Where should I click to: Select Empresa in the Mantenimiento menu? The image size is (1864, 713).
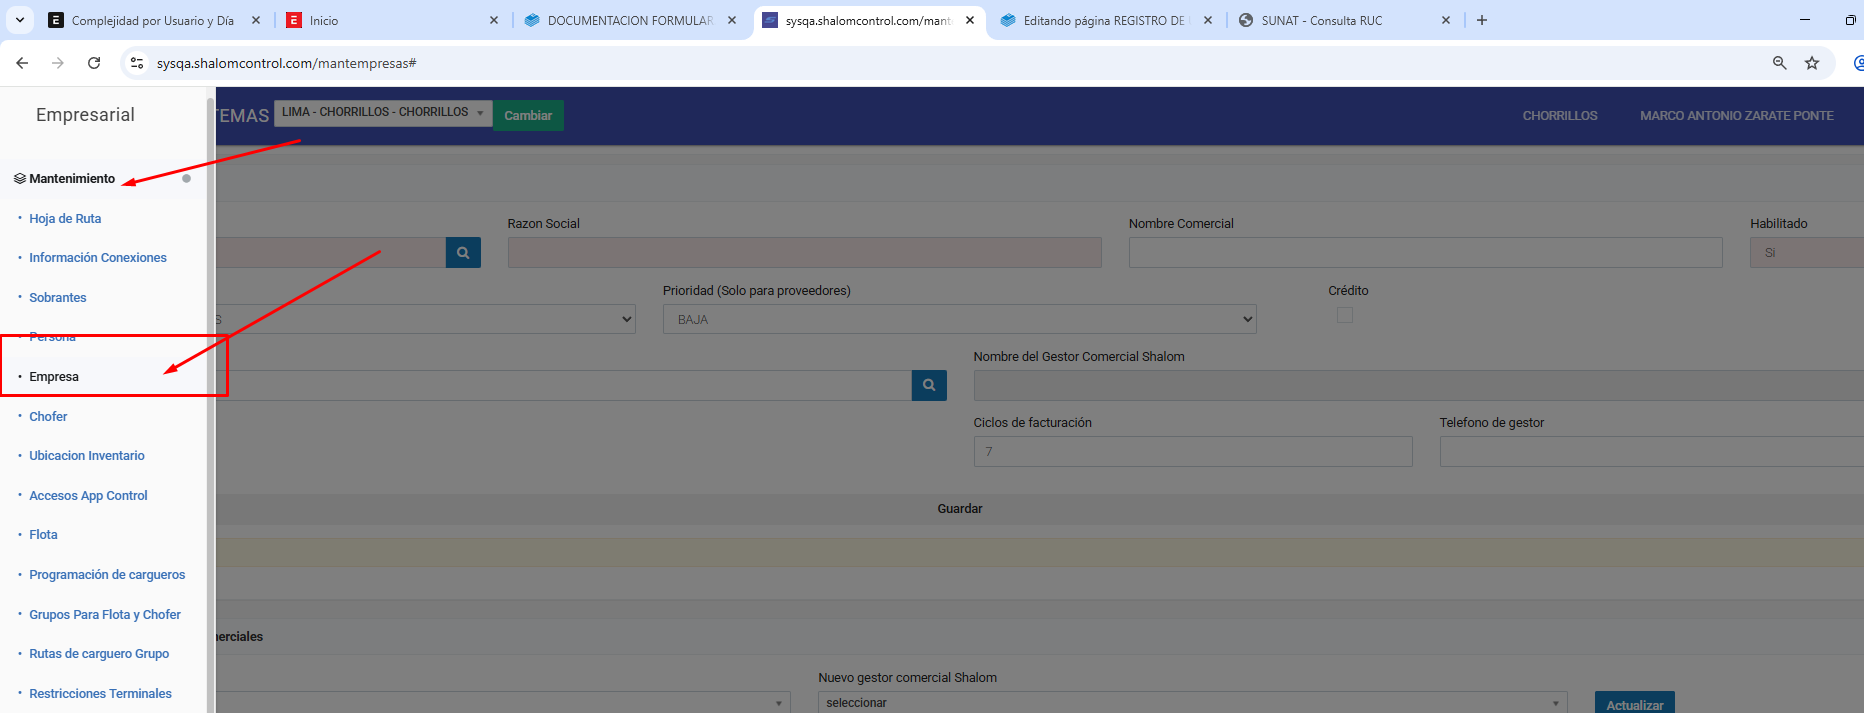click(x=54, y=377)
